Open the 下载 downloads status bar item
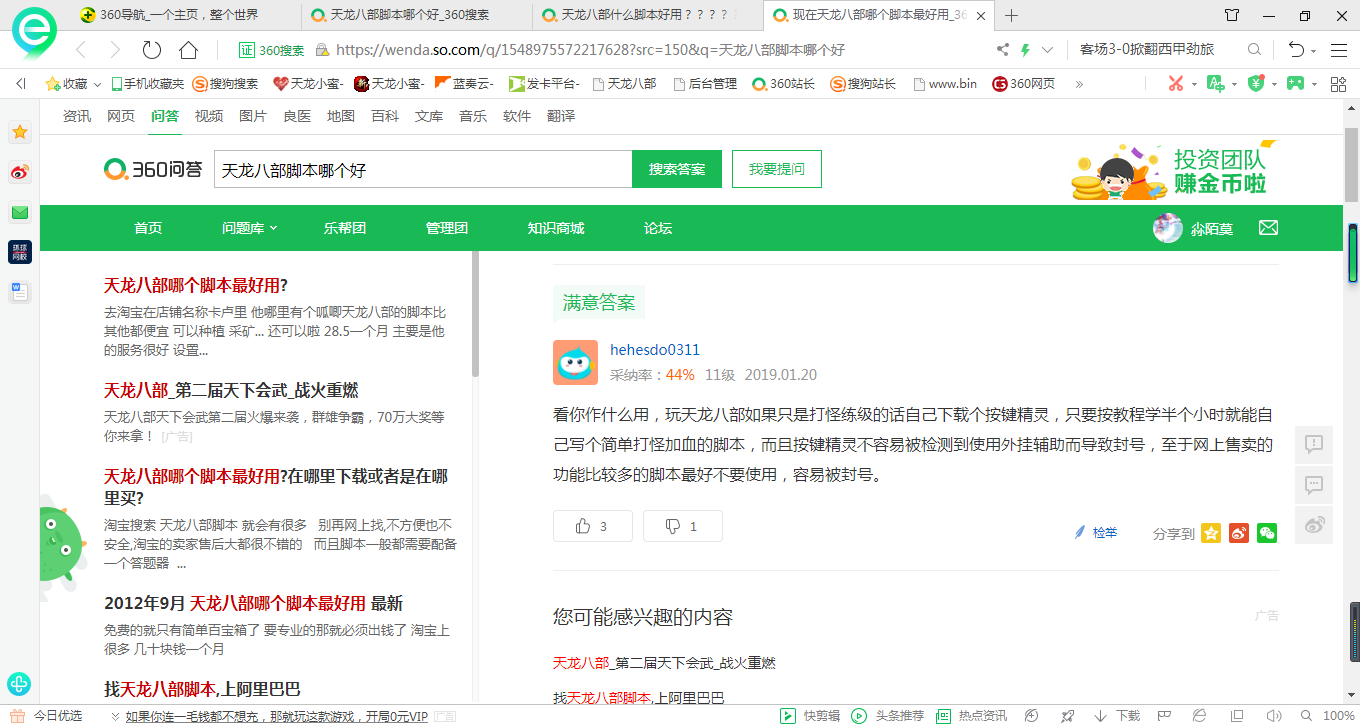The image size is (1360, 725). click(1117, 716)
